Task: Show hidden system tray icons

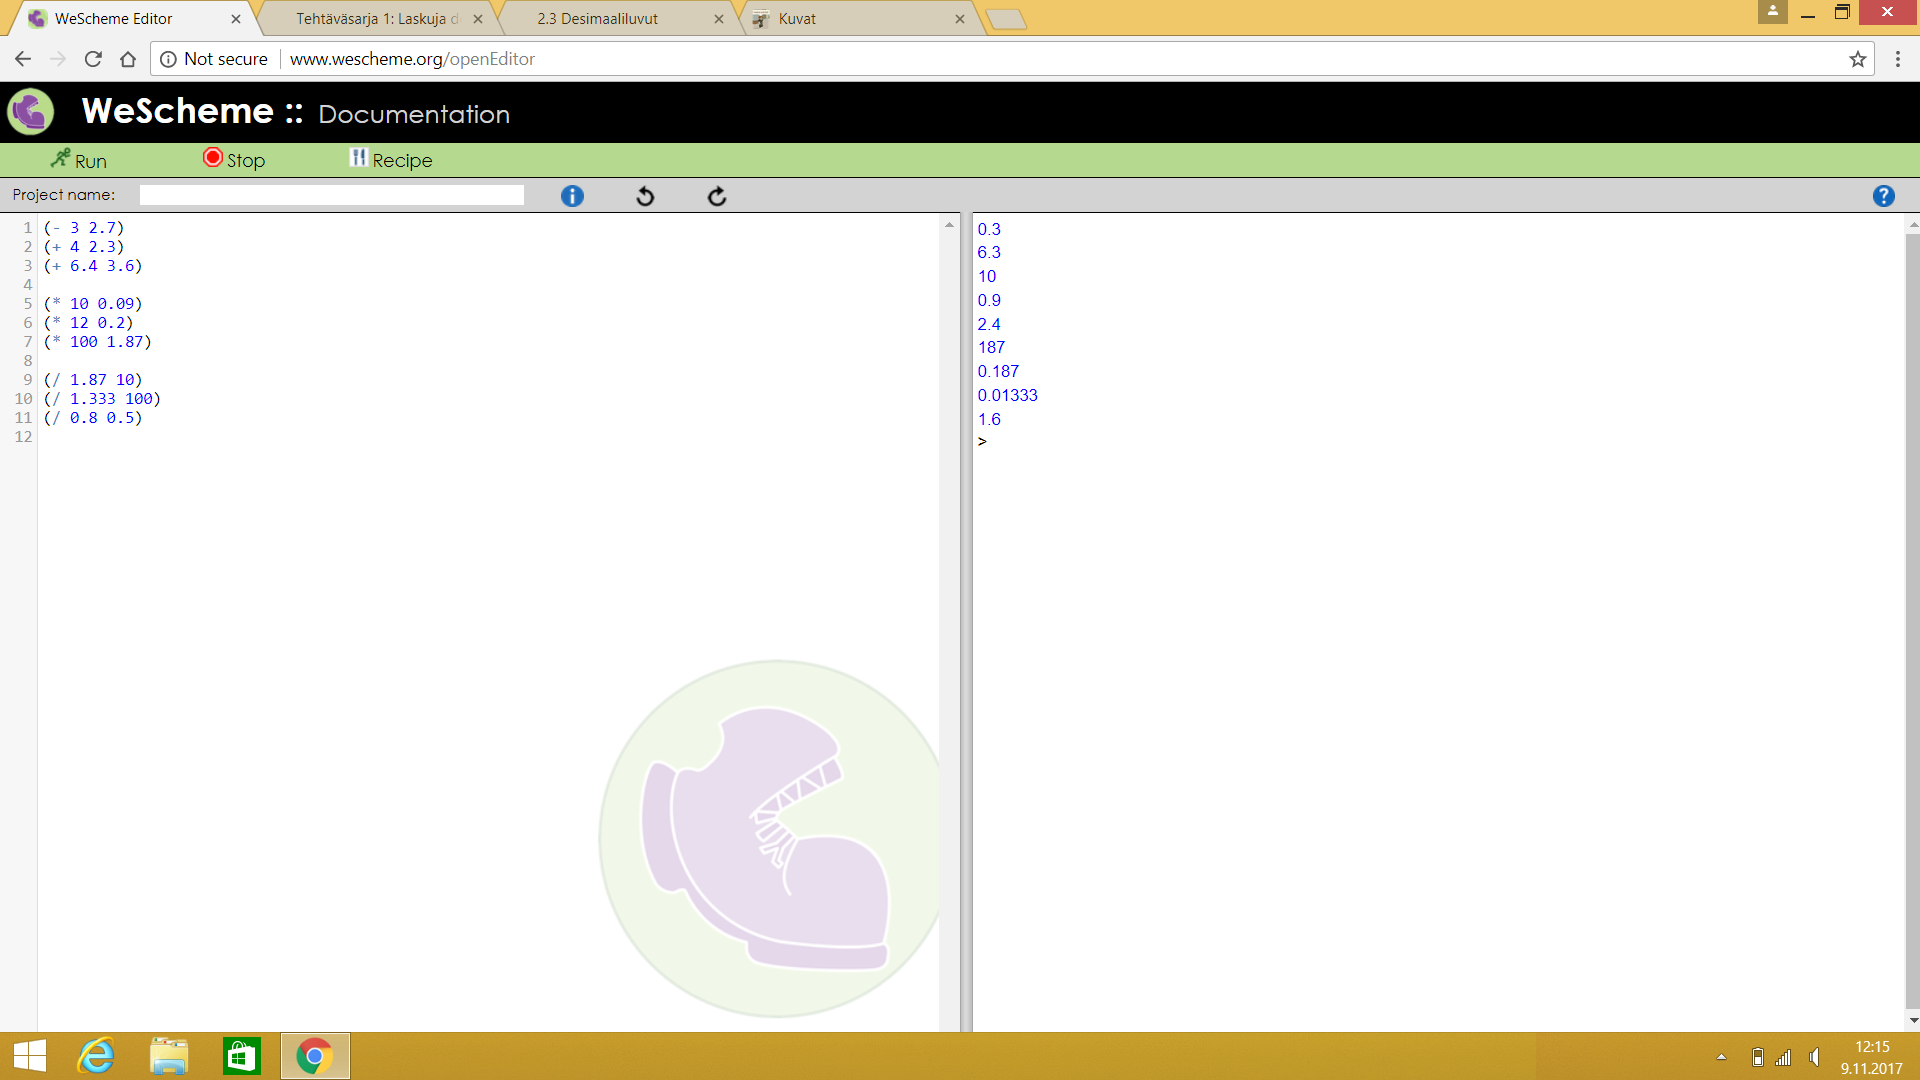Action: pos(1721,1057)
